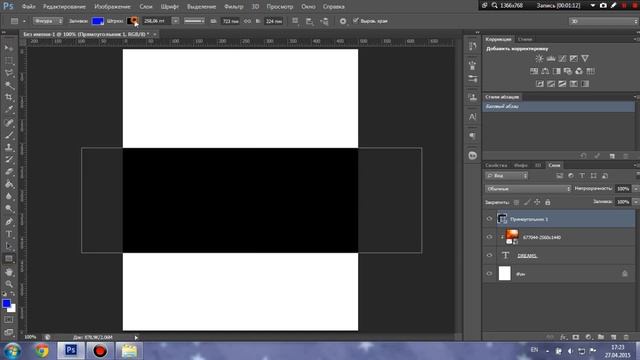This screenshot has width=640, height=360.
Task: Add a Brightness/Contrast adjustment
Action: pos(539,59)
